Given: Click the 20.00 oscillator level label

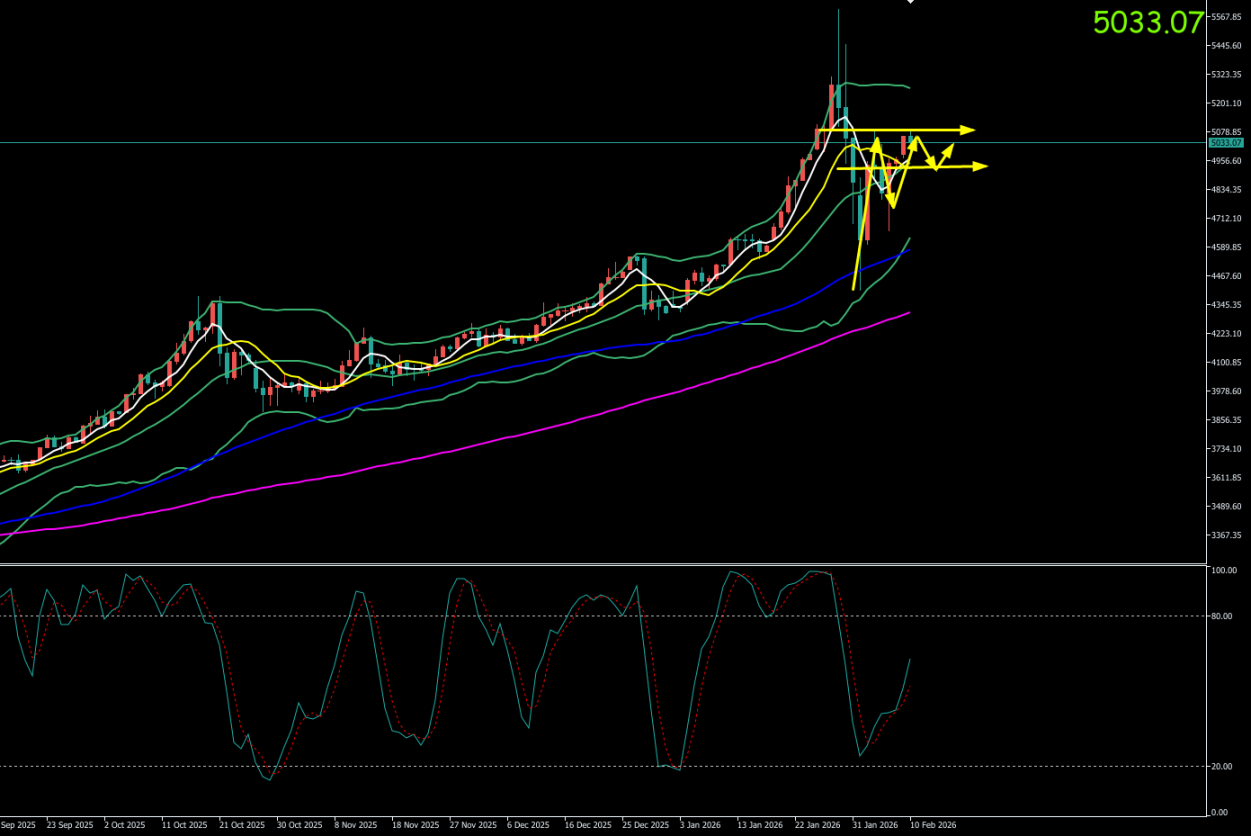Looking at the screenshot, I should (1221, 767).
